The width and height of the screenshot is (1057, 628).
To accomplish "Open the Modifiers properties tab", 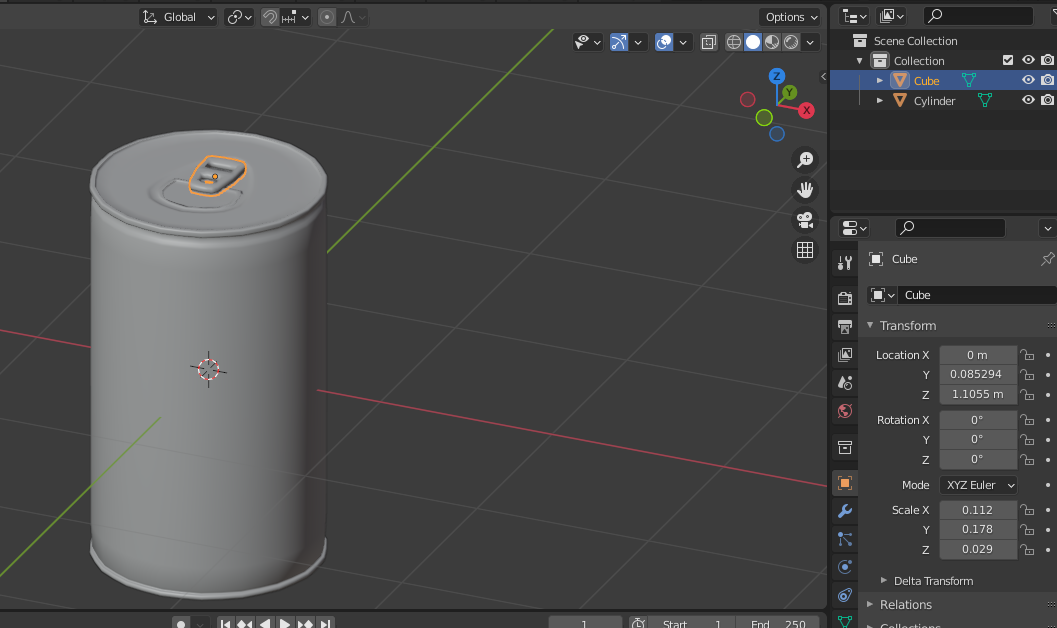I will tap(845, 511).
